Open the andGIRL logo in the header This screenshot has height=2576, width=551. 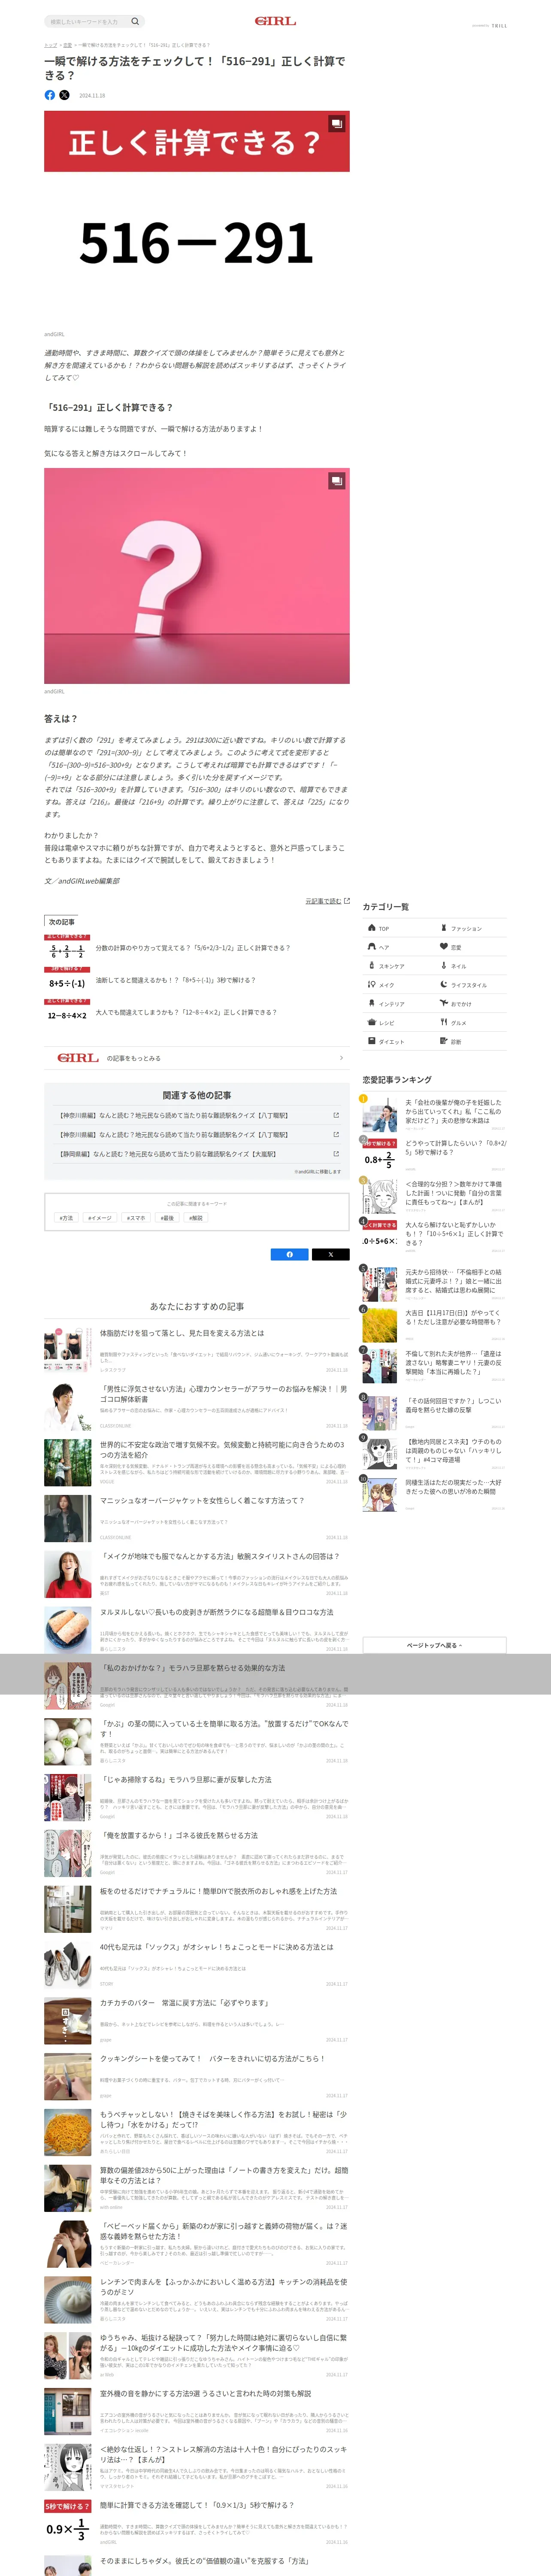coord(275,21)
